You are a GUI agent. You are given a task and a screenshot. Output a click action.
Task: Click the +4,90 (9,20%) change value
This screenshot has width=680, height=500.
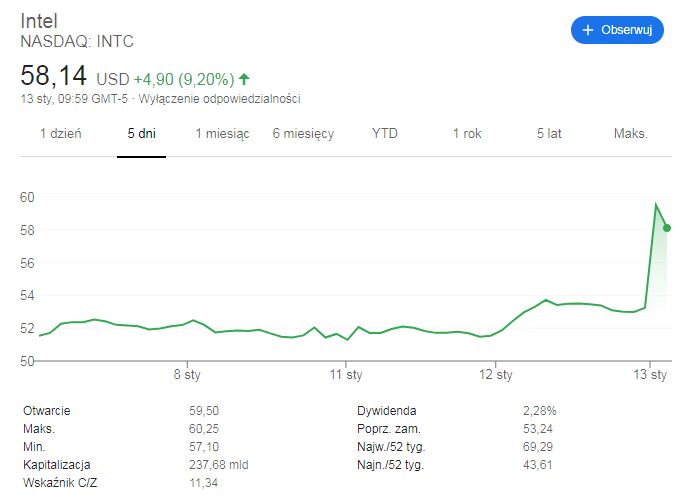pos(184,79)
